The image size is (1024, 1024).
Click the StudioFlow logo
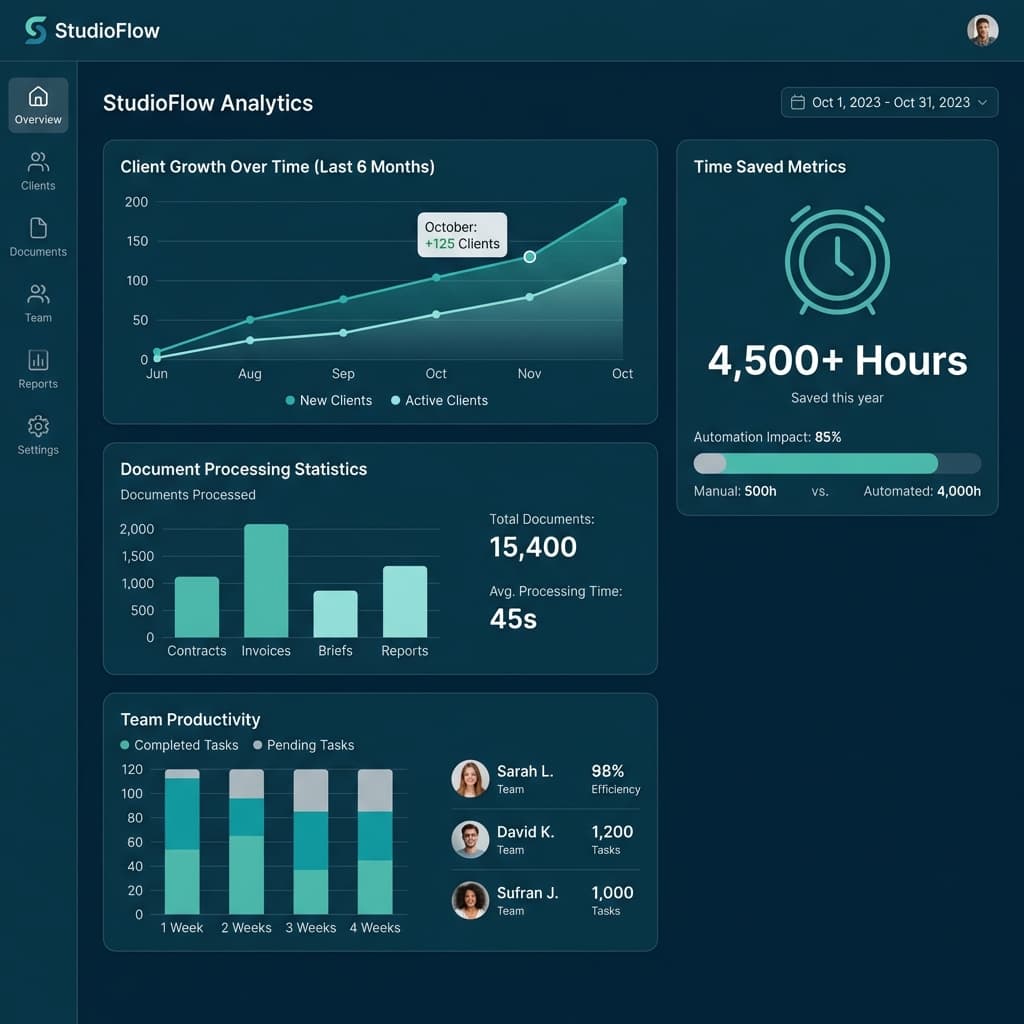(x=92, y=30)
